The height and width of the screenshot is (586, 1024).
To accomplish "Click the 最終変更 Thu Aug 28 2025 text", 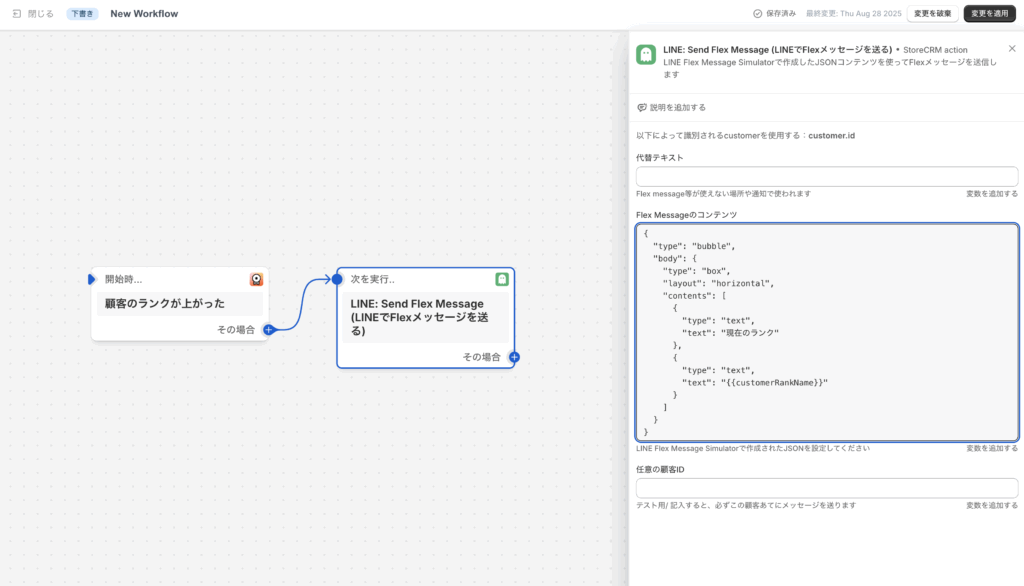I will (854, 14).
